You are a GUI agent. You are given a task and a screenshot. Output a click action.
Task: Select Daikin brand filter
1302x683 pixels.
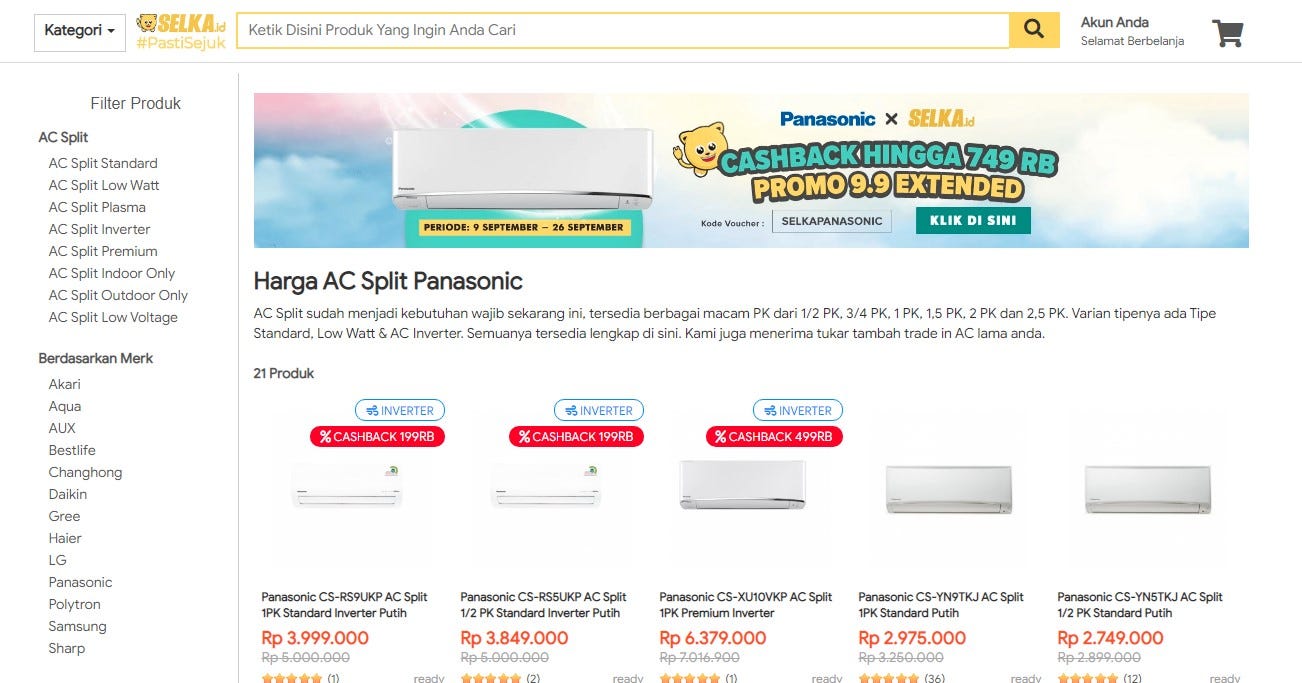tap(68, 494)
